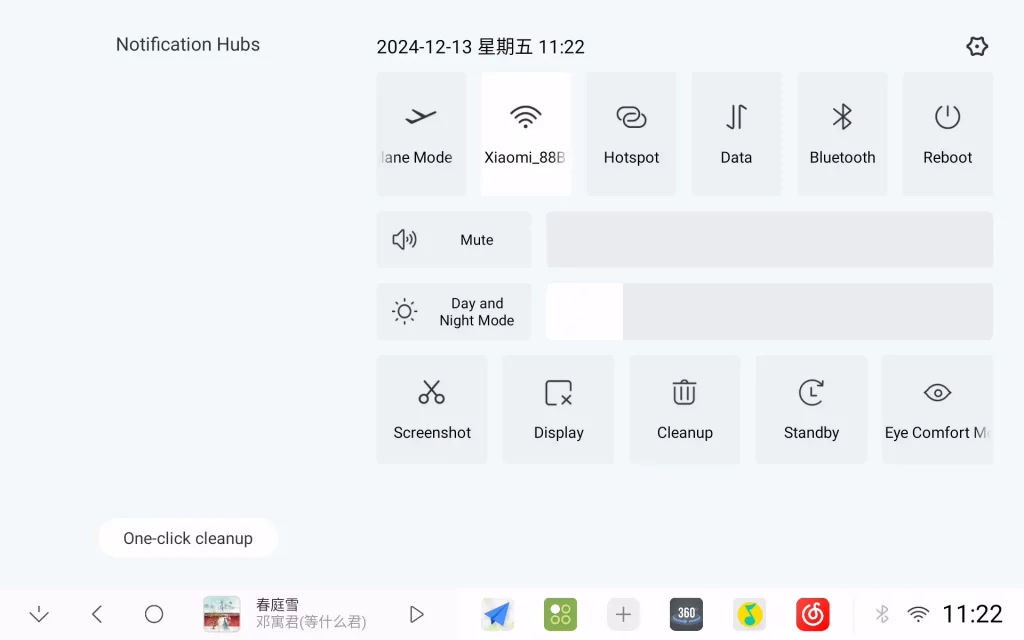Turn on Eye Comfort Mode
The width and height of the screenshot is (1024, 640).
click(937, 409)
